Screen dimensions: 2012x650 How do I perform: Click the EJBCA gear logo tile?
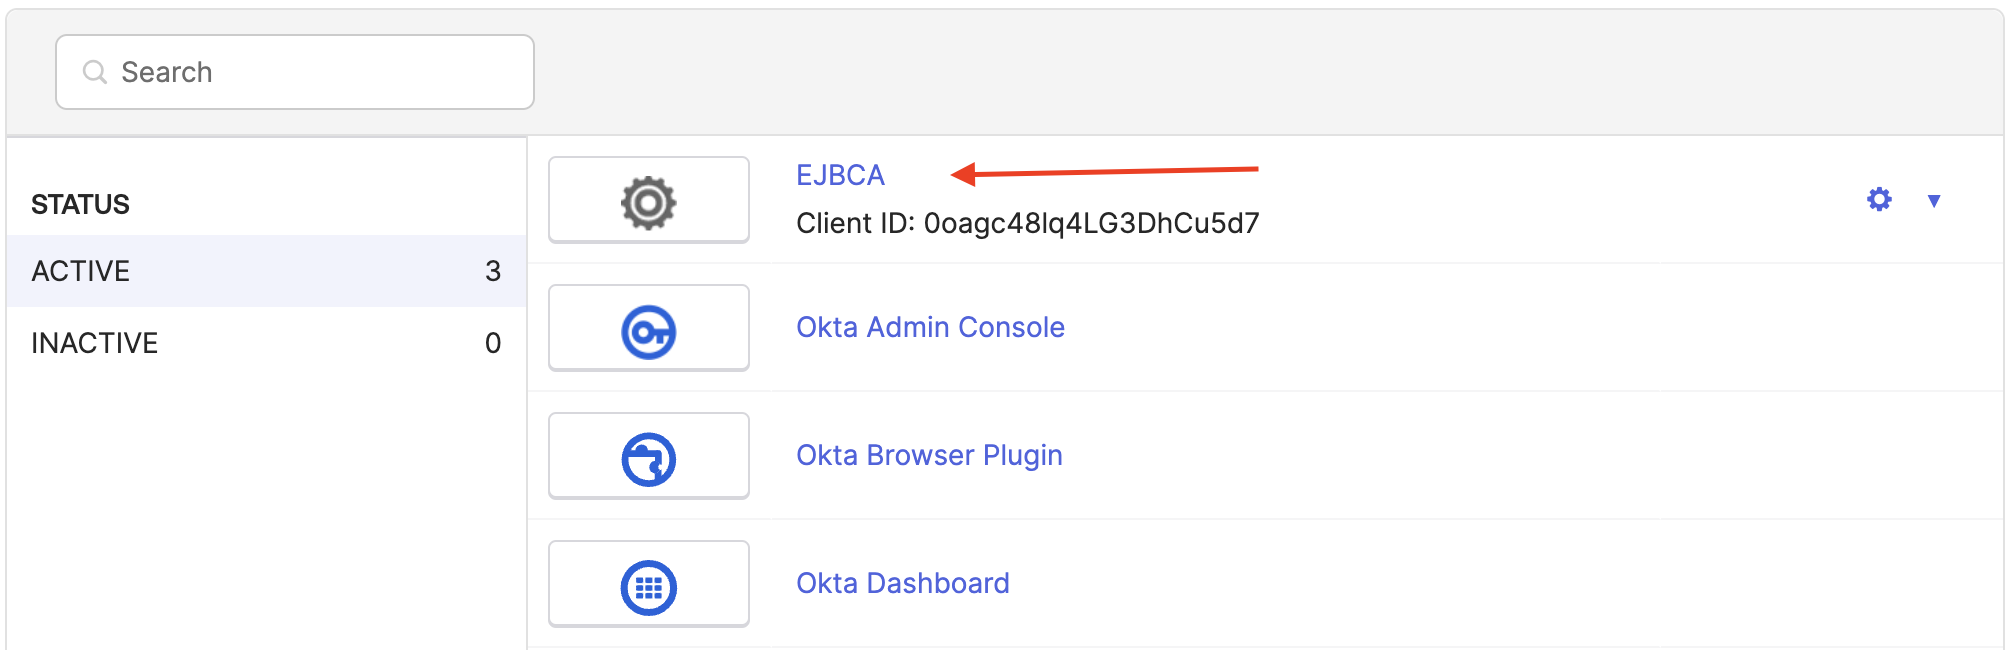point(648,200)
